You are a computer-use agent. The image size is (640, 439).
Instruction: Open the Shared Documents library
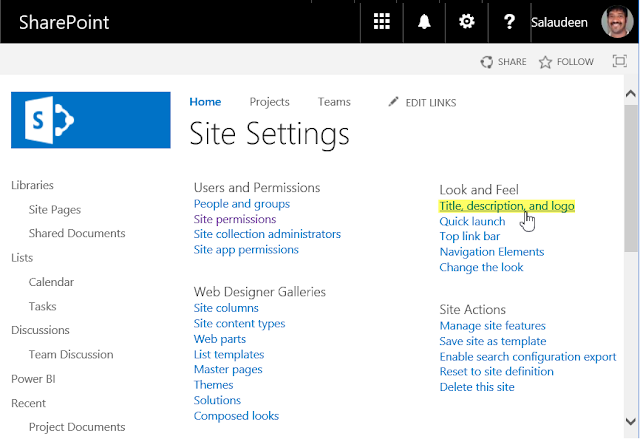point(77,233)
